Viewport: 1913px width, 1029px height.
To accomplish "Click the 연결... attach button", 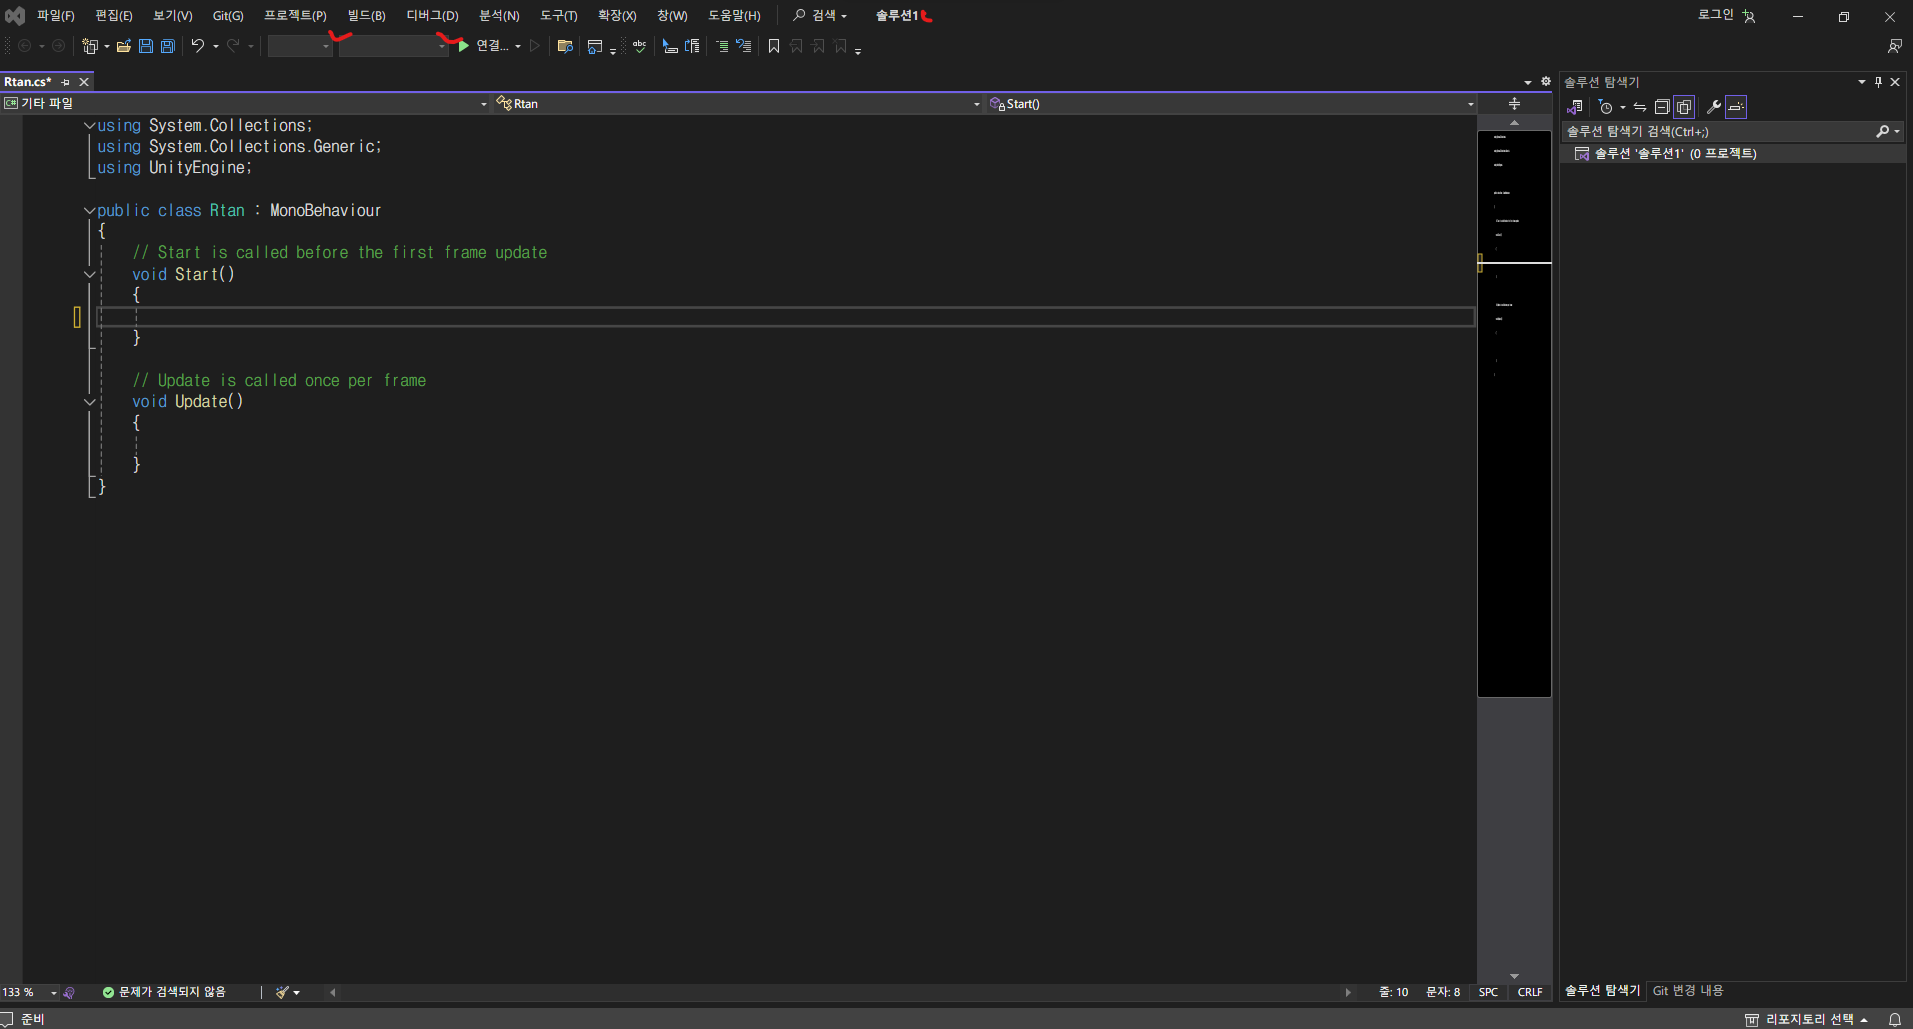I will [x=490, y=46].
